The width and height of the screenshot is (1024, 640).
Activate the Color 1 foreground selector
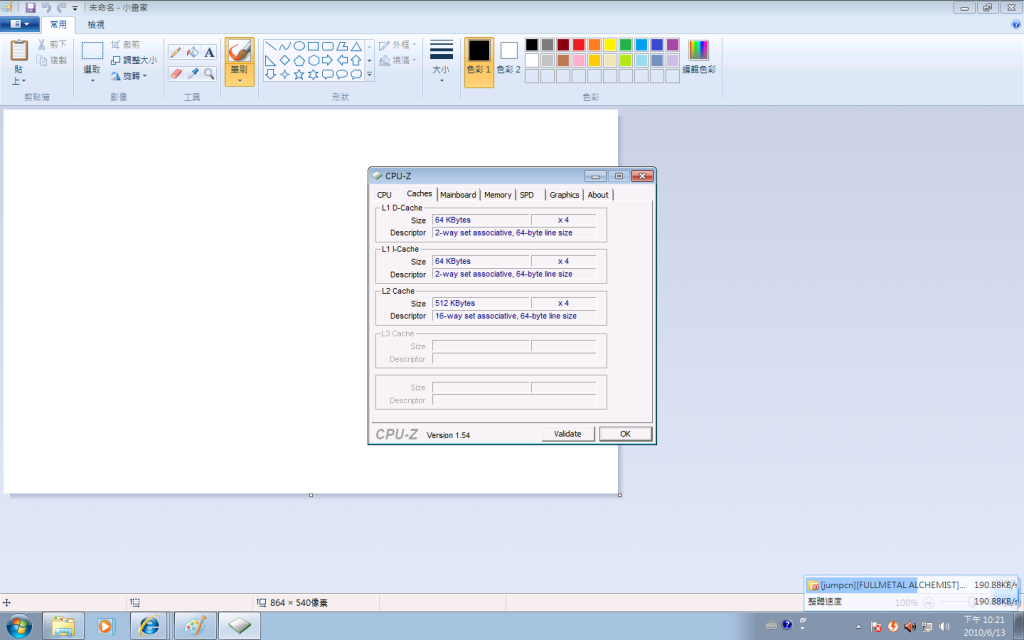(x=479, y=58)
